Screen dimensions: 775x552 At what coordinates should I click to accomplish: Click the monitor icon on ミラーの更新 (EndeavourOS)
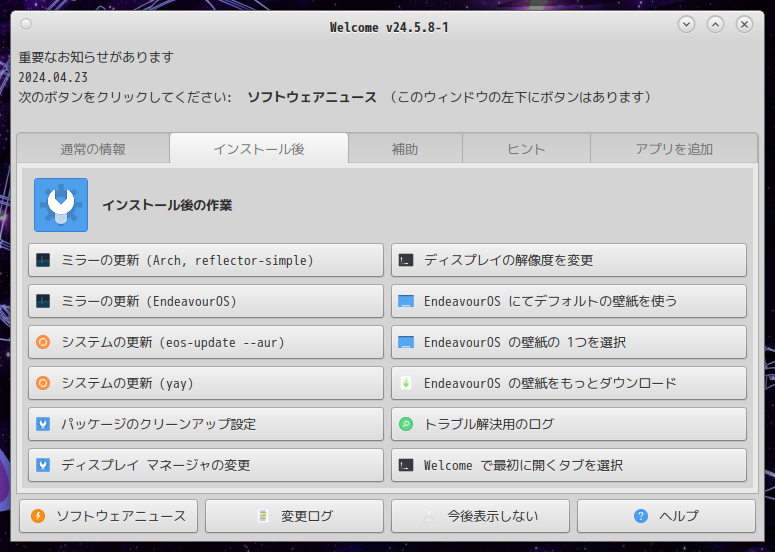43,301
